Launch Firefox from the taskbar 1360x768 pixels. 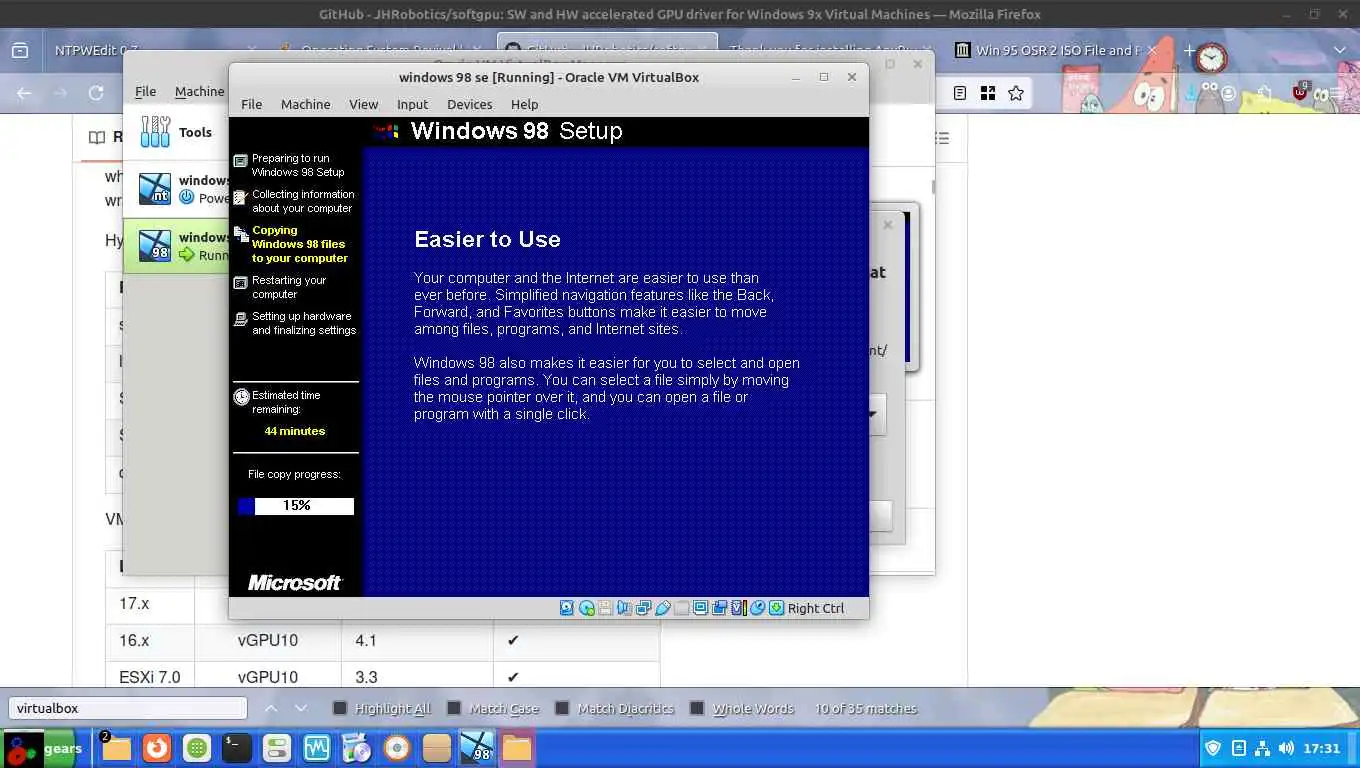tap(155, 748)
